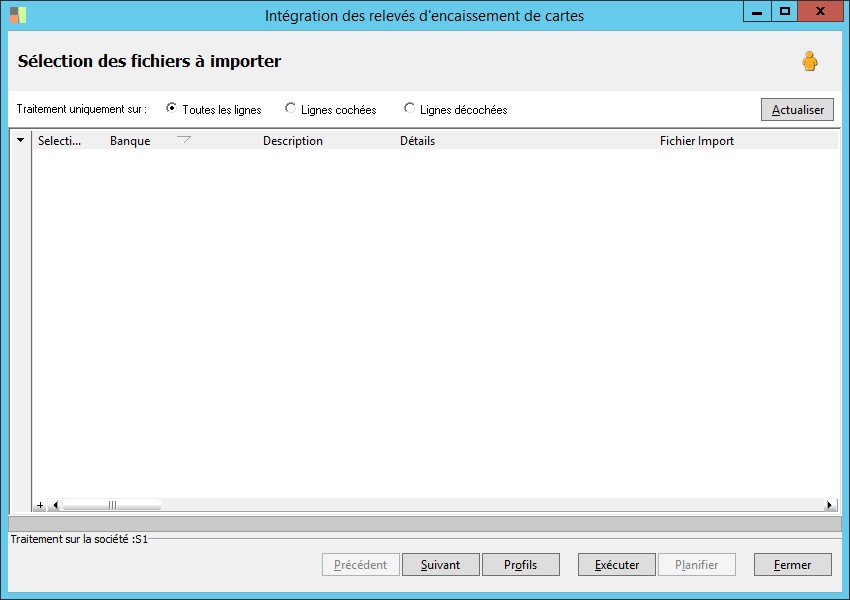The width and height of the screenshot is (850, 600).
Task: Click the Suivant button
Action: 441,565
